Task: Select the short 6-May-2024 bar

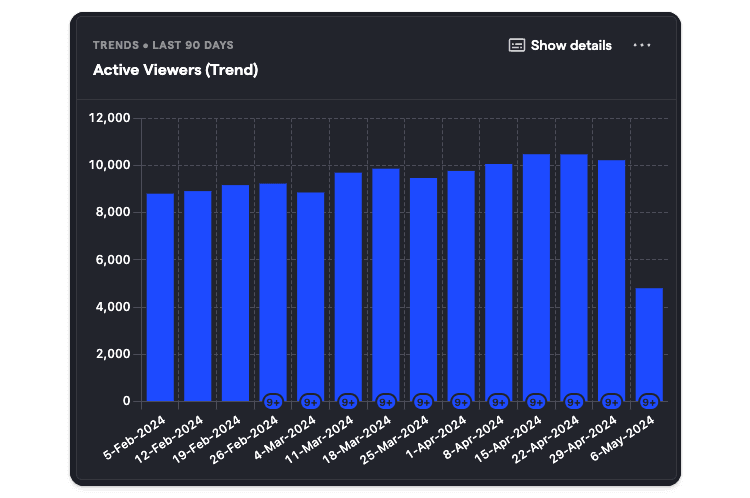Action: click(x=649, y=342)
